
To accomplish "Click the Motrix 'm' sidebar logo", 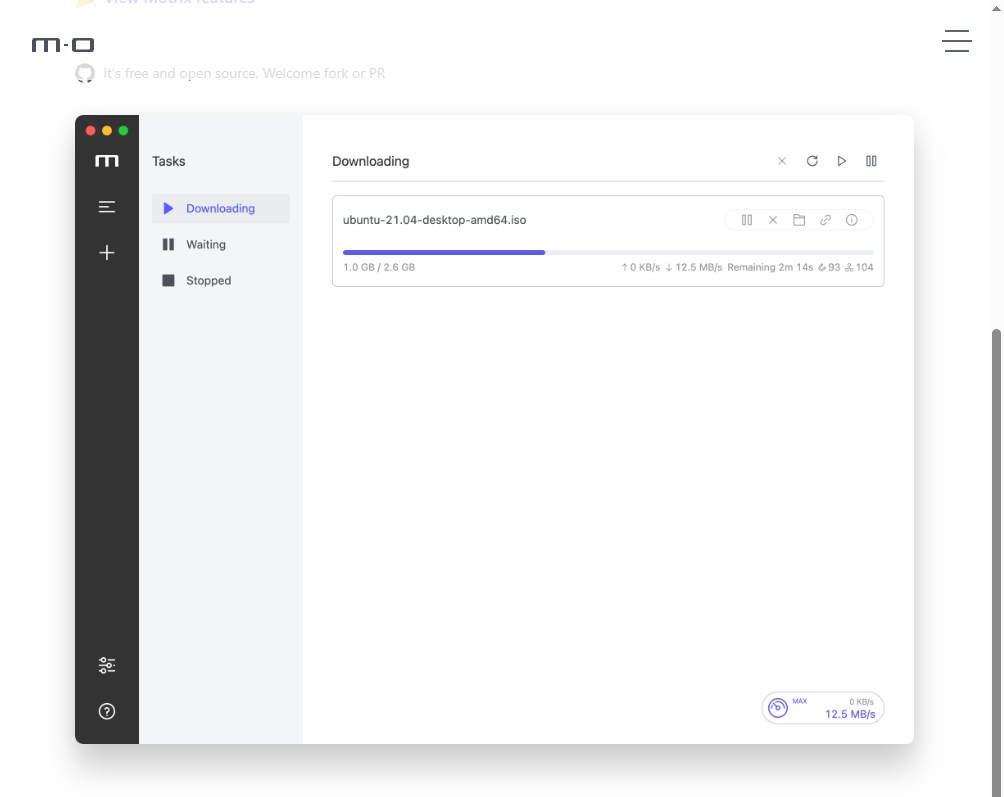I will (106, 161).
